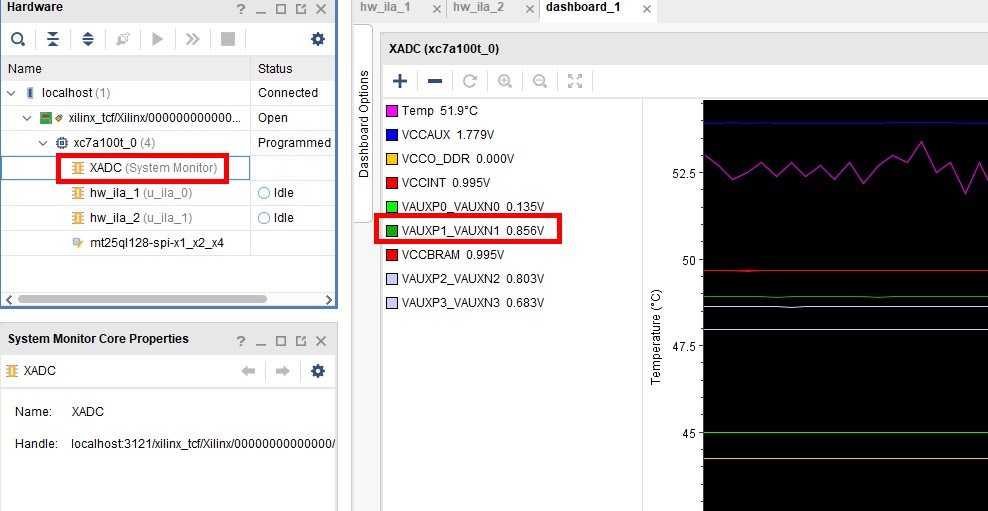The width and height of the screenshot is (988, 511).
Task: Select XADC (System Monitor) in hardware tree
Action: [153, 168]
